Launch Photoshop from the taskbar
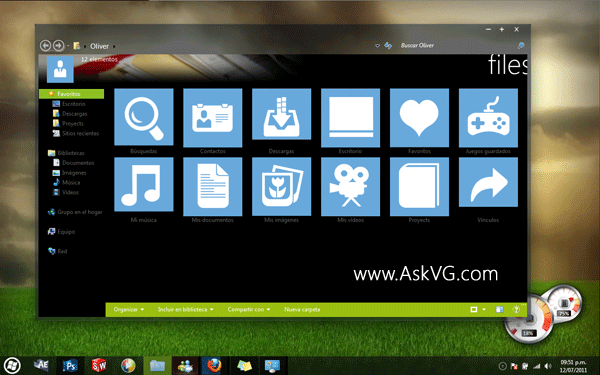Screen dimensions: 600x375 [x=70, y=366]
